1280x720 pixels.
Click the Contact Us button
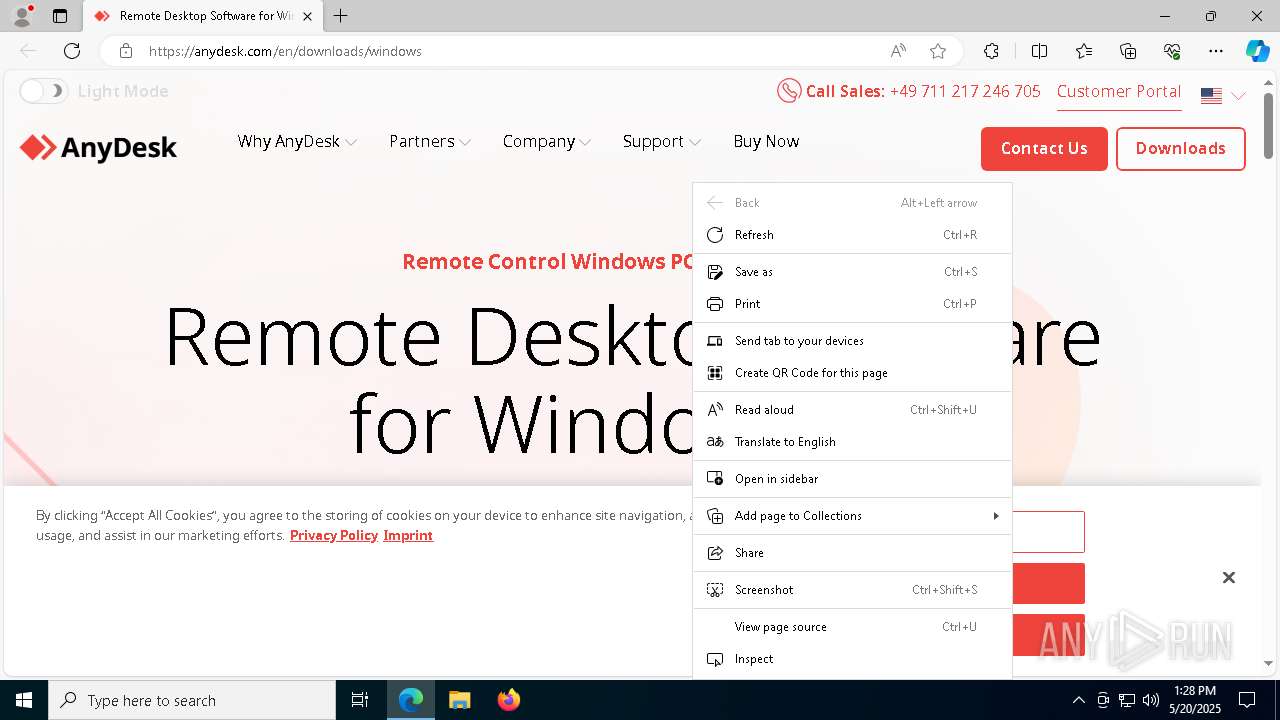(x=1044, y=148)
